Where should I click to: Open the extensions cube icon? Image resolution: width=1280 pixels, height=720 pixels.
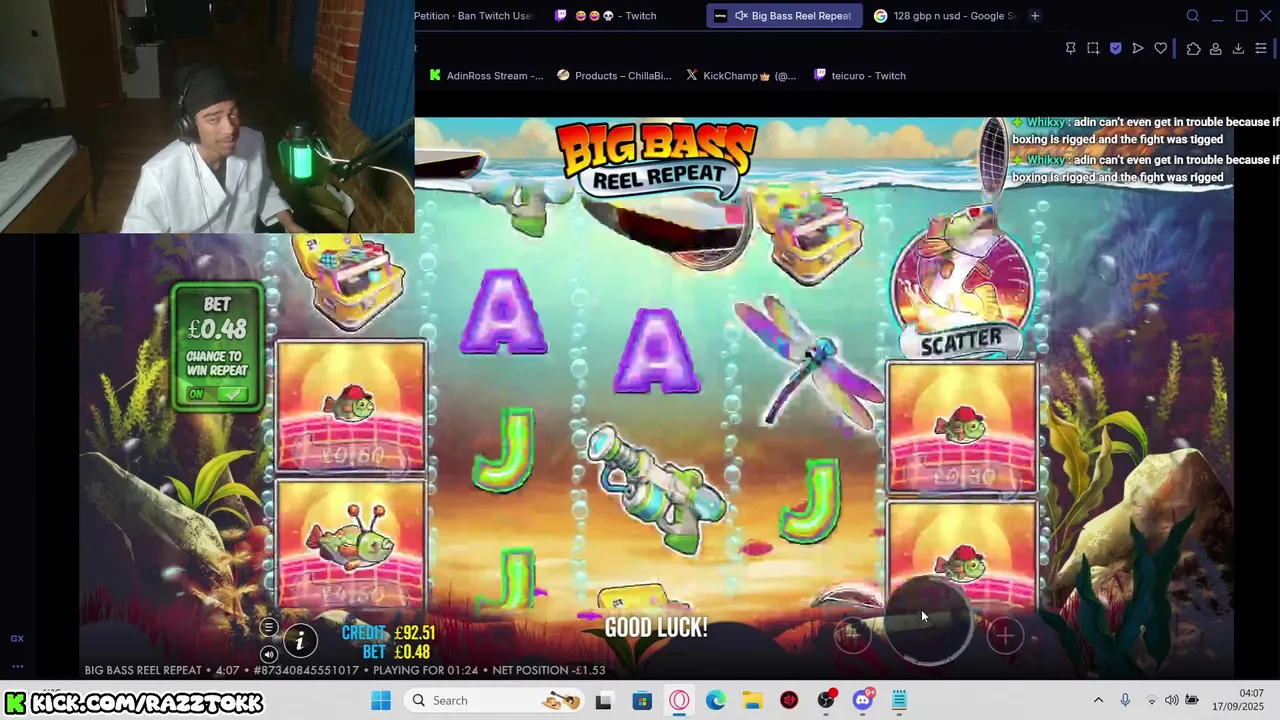point(1193,48)
